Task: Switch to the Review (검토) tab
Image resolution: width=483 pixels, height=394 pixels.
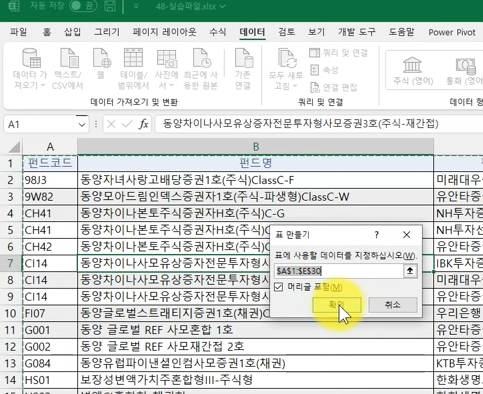Action: pos(287,32)
